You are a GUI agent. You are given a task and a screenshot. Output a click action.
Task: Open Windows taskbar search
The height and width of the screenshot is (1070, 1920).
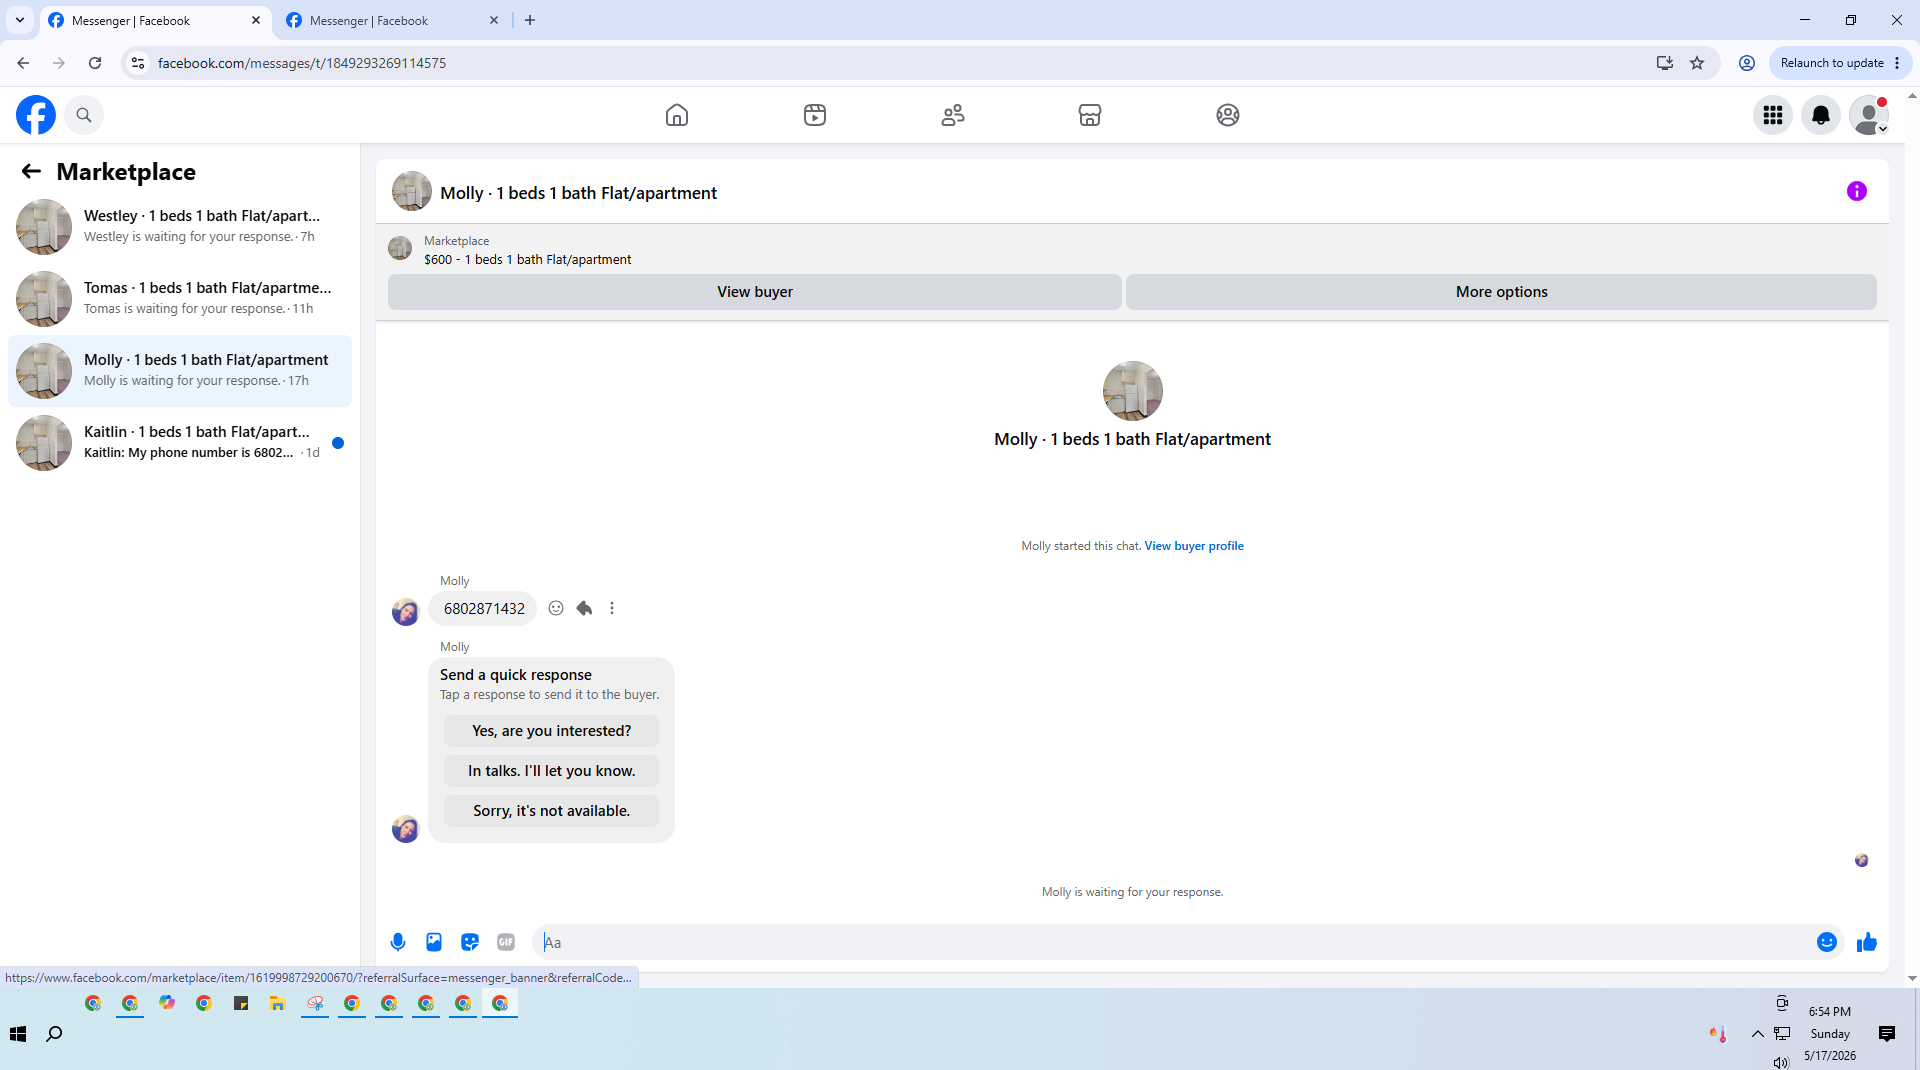click(55, 1034)
